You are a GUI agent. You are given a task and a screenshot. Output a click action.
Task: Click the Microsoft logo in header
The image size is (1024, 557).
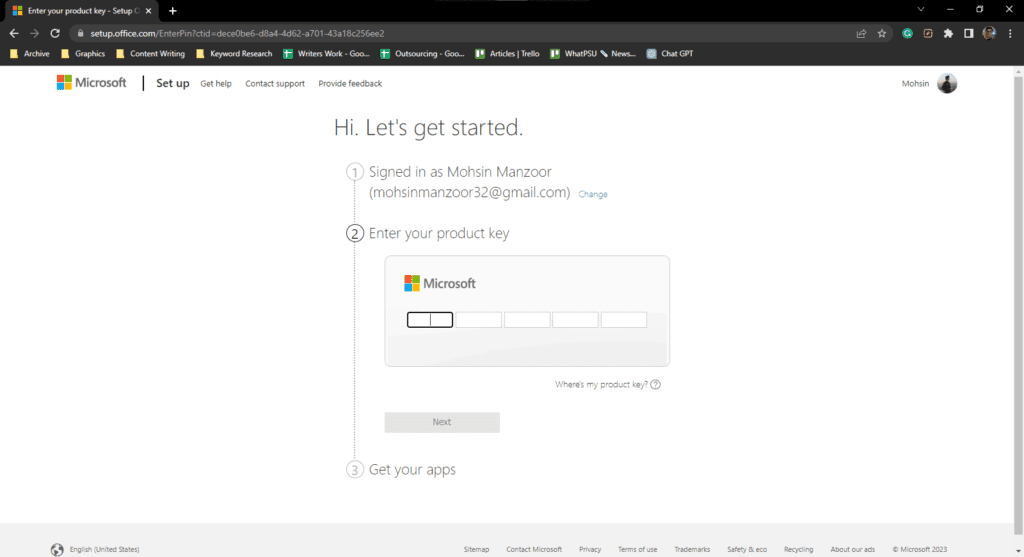[x=91, y=83]
